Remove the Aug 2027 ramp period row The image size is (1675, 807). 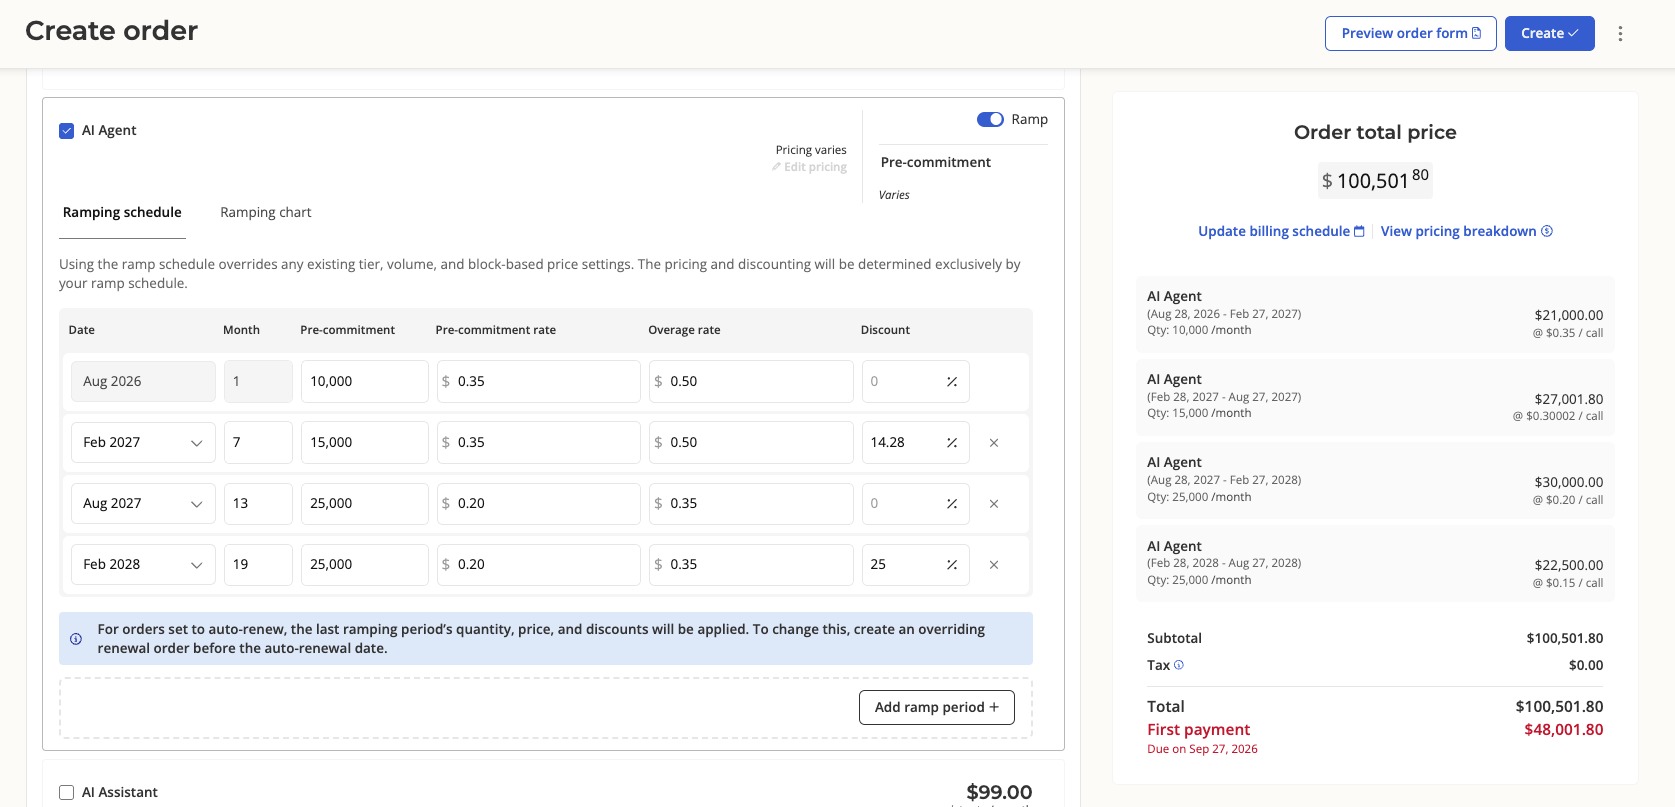point(994,503)
